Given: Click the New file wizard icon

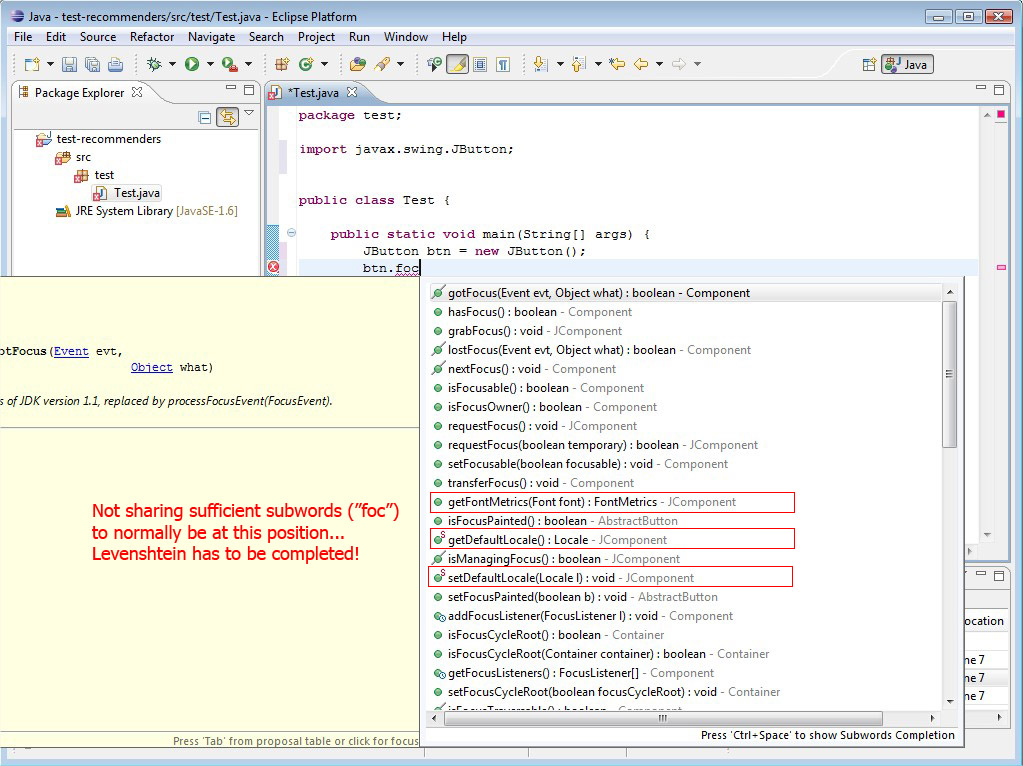Looking at the screenshot, I should [31, 64].
